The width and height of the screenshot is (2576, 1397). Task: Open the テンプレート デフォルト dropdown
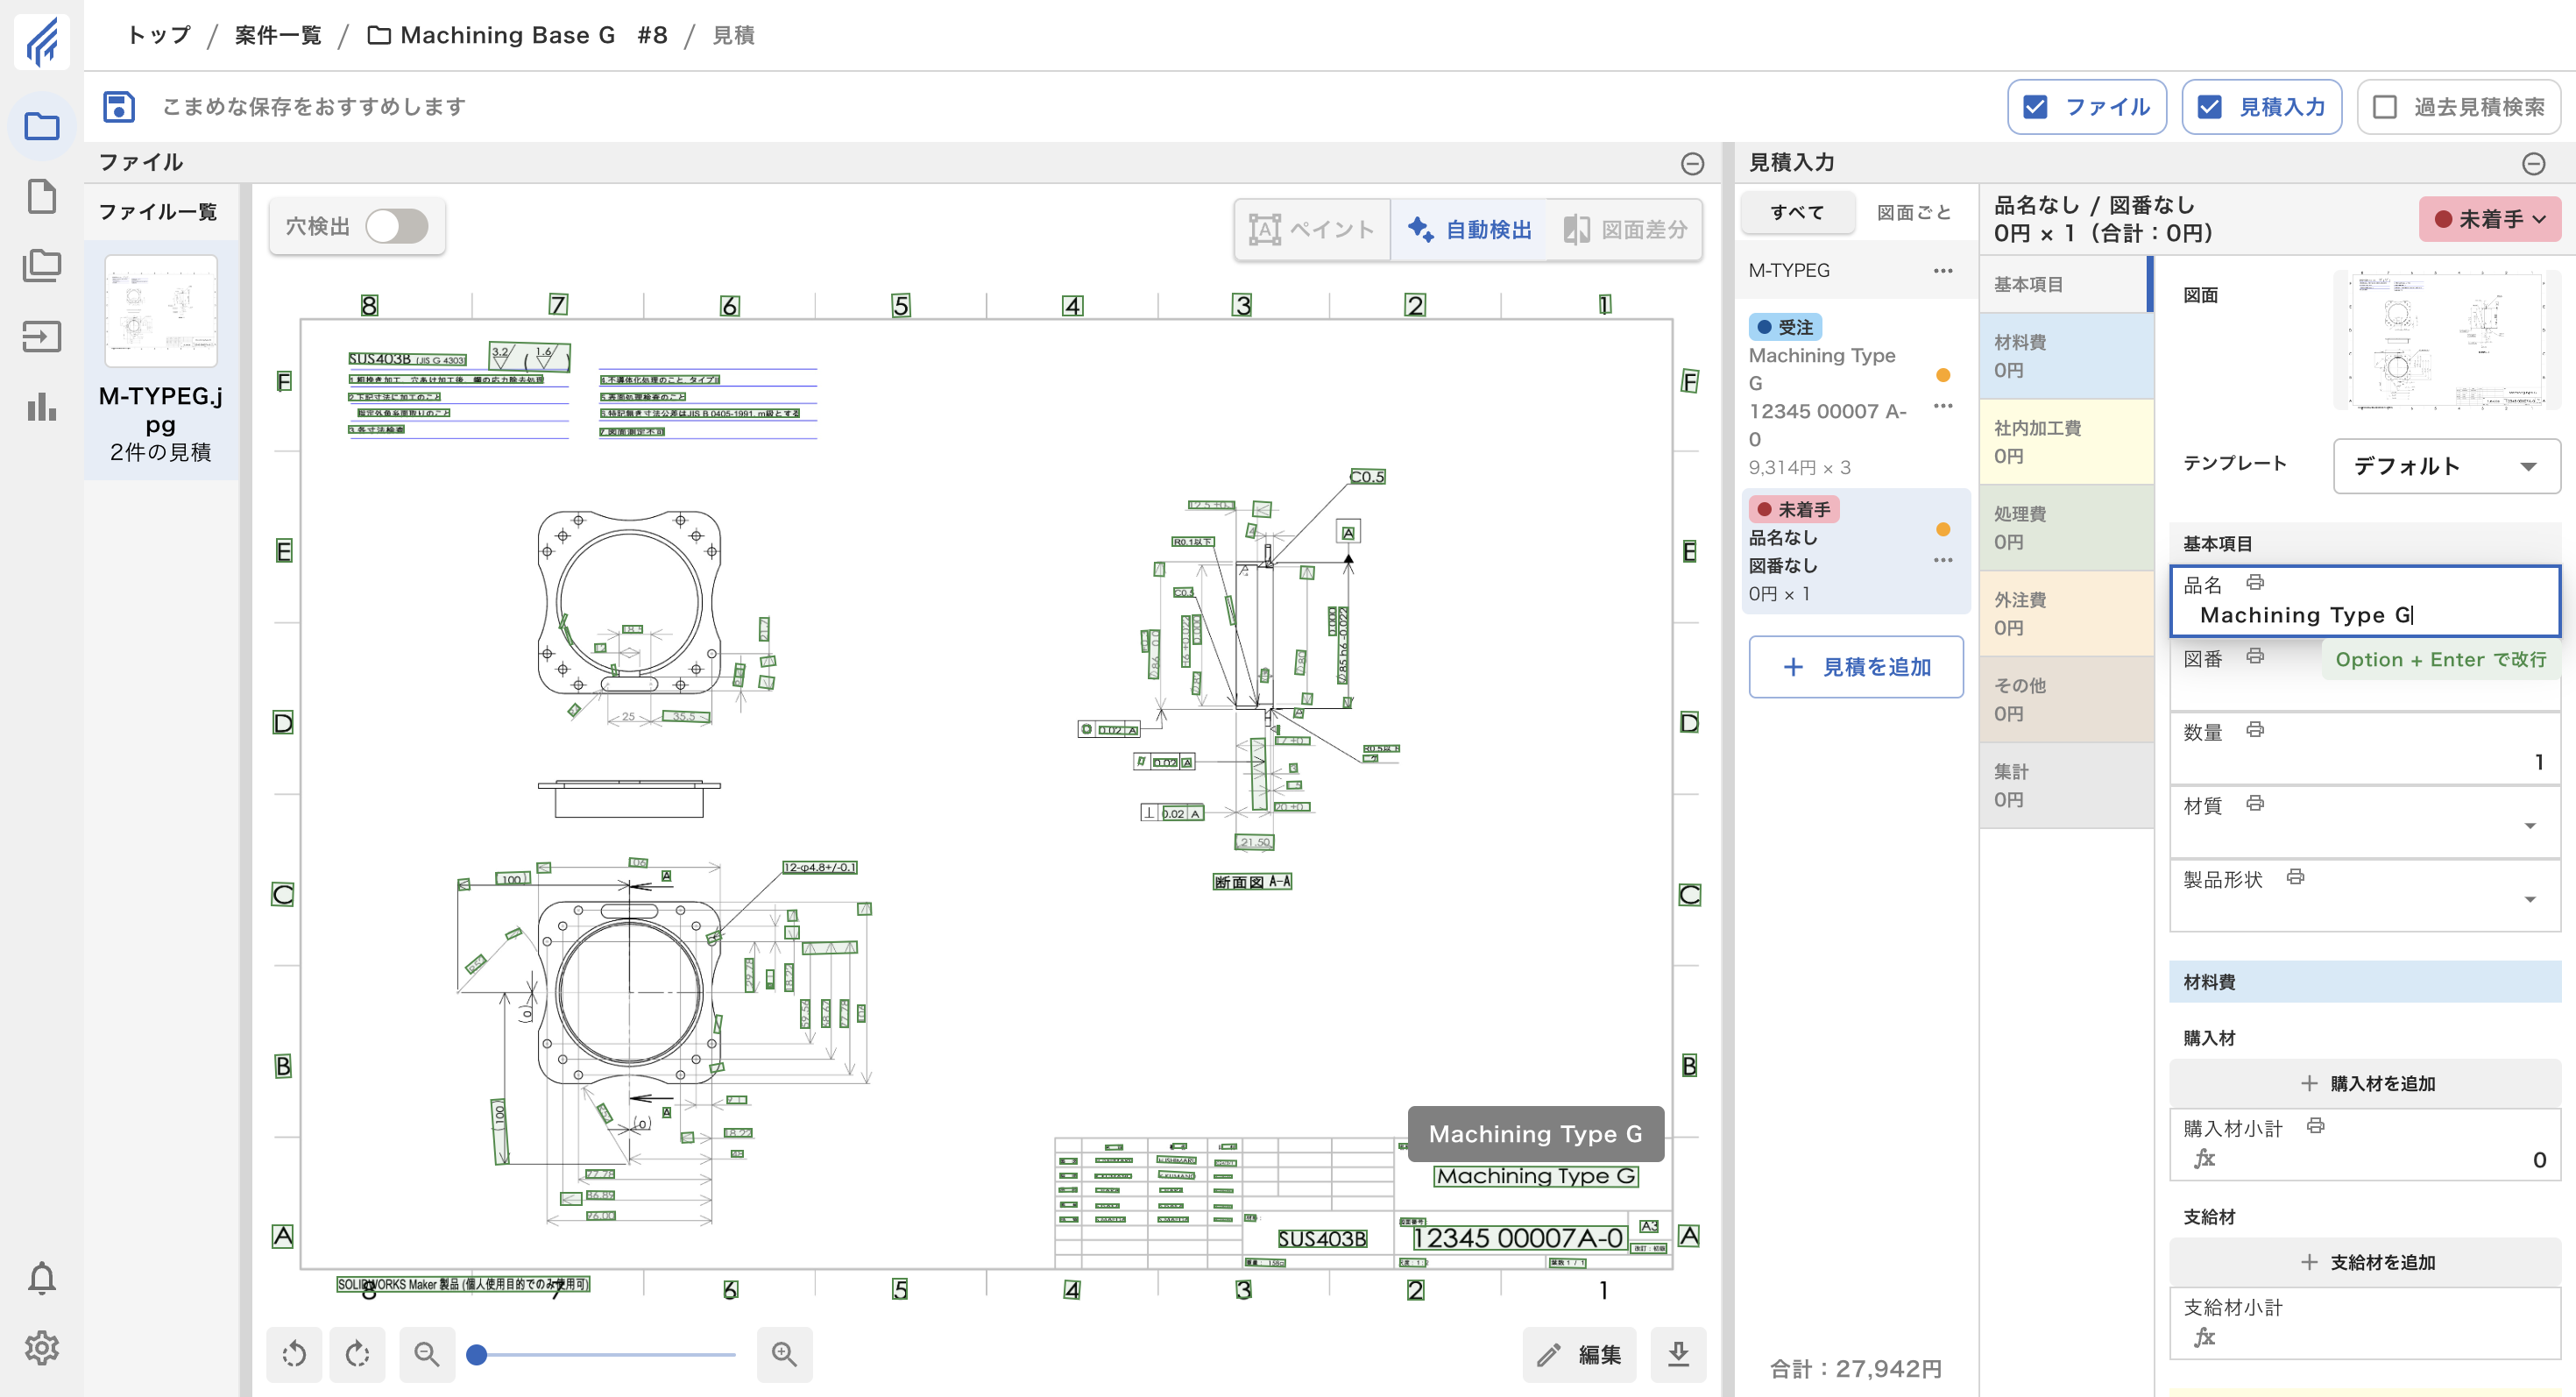click(2446, 466)
